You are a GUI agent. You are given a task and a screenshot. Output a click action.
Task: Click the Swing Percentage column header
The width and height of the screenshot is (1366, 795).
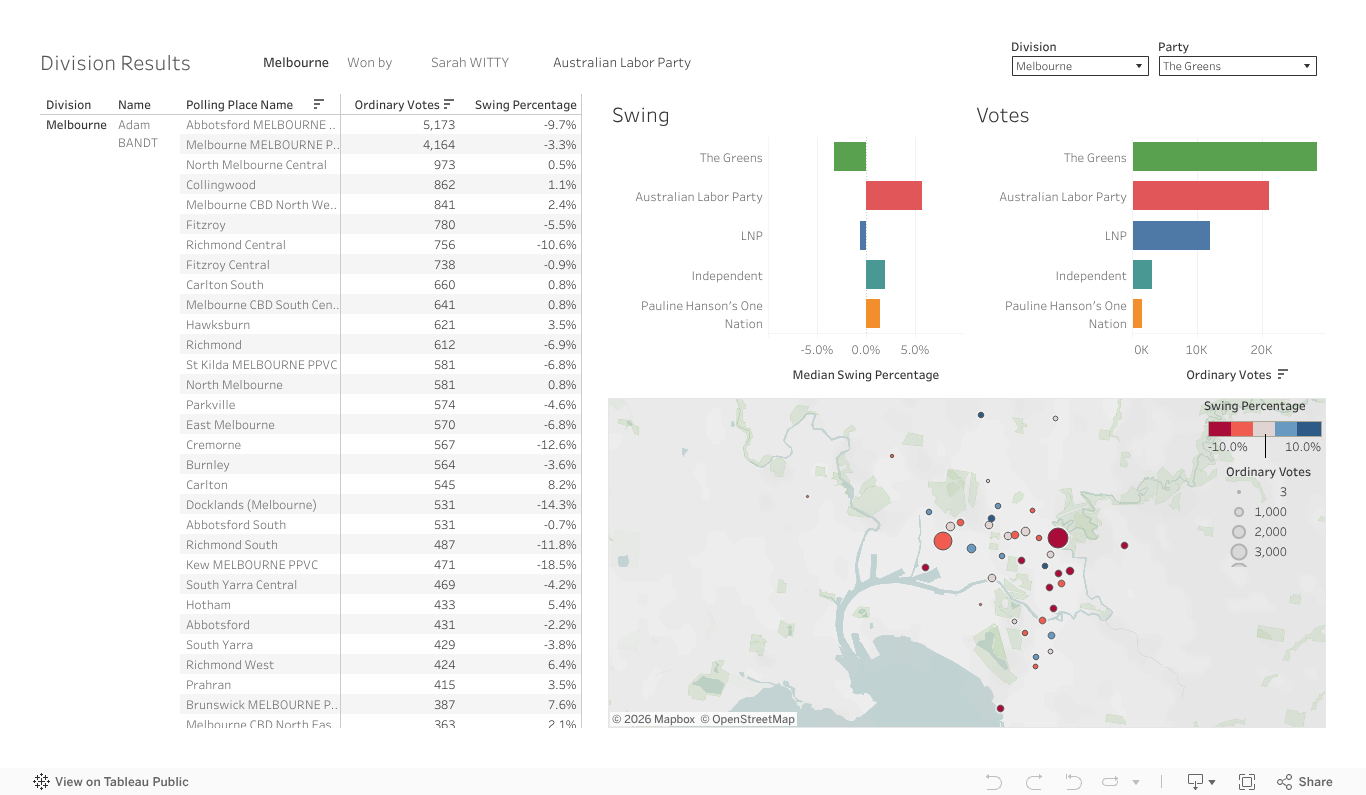tap(525, 104)
